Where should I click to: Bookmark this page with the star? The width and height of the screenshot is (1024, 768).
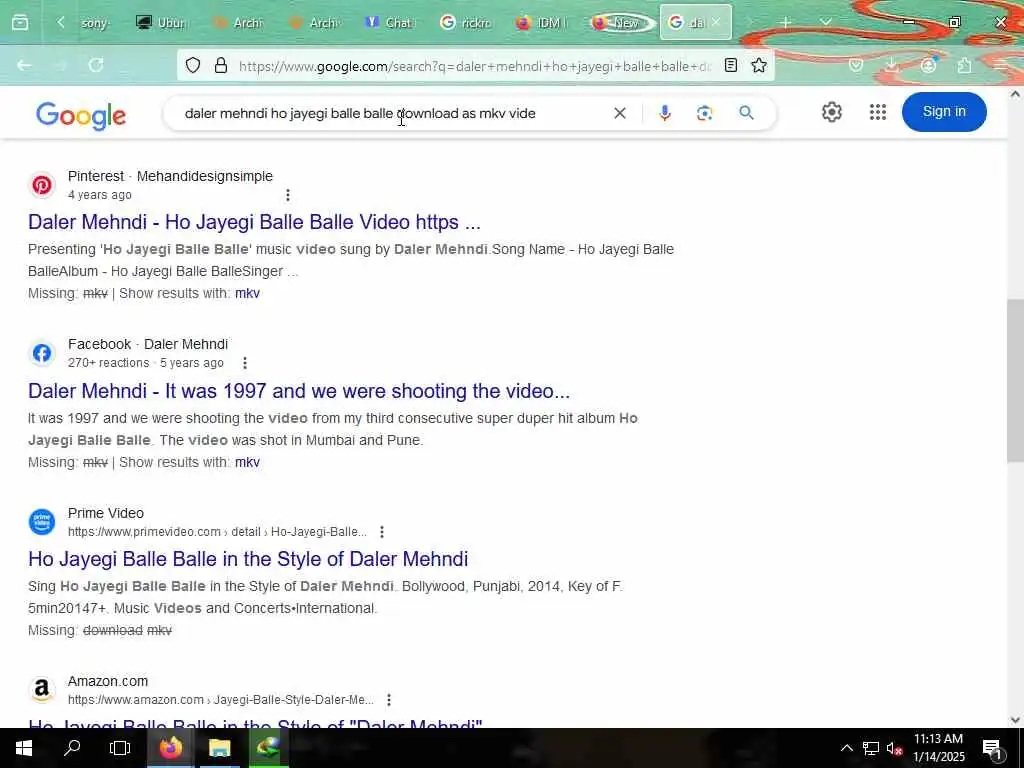[759, 65]
